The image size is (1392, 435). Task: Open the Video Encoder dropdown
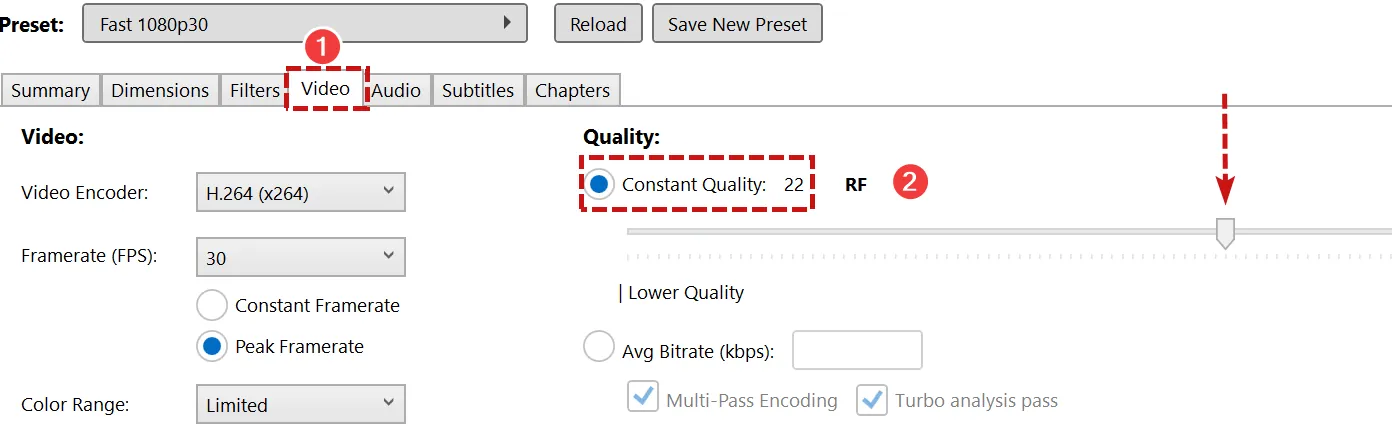300,193
